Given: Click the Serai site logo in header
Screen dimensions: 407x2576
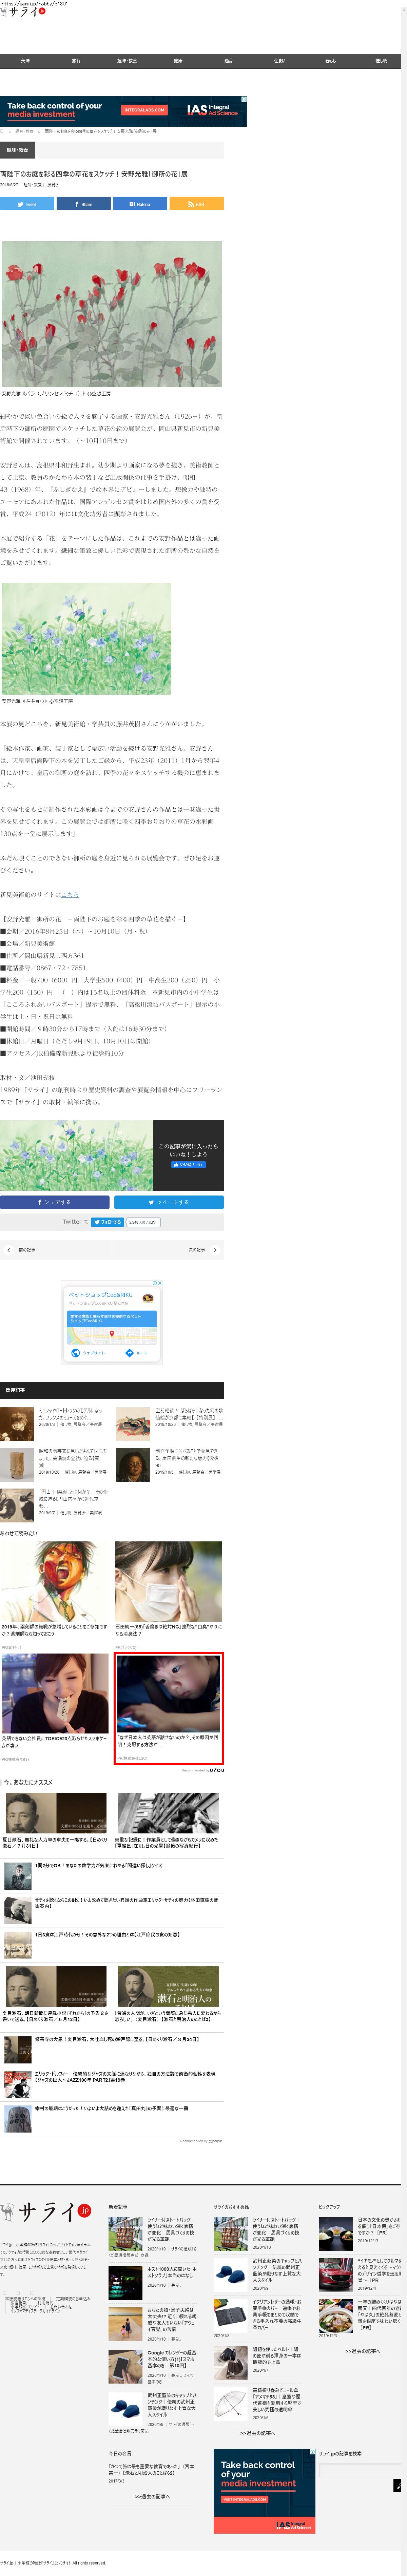Looking at the screenshot, I should pos(22,12).
